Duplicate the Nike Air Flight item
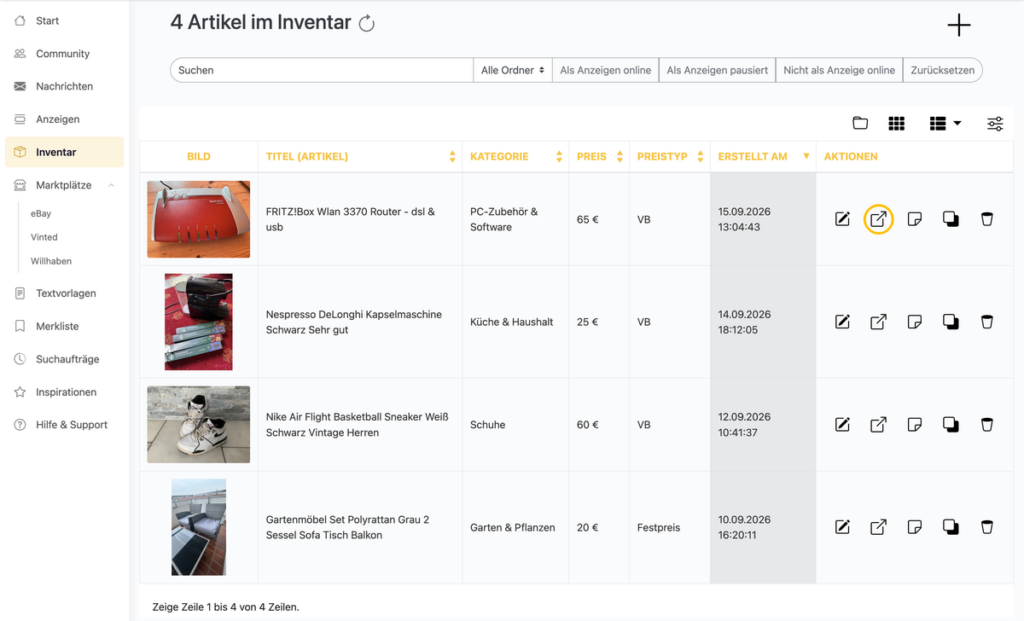1024x621 pixels. click(951, 424)
